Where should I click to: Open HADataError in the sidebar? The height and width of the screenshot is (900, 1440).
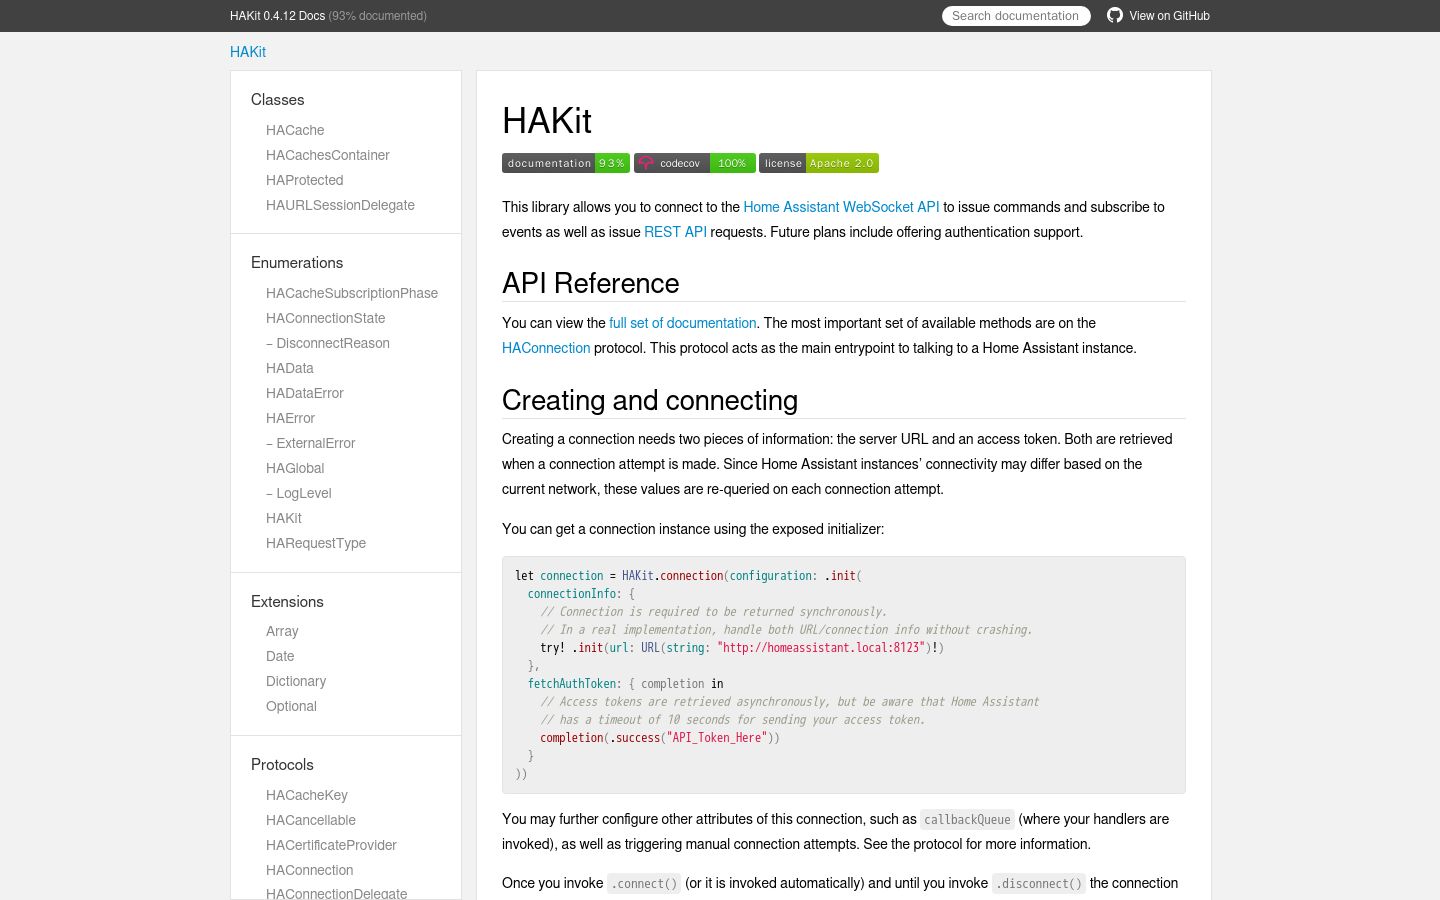point(305,393)
